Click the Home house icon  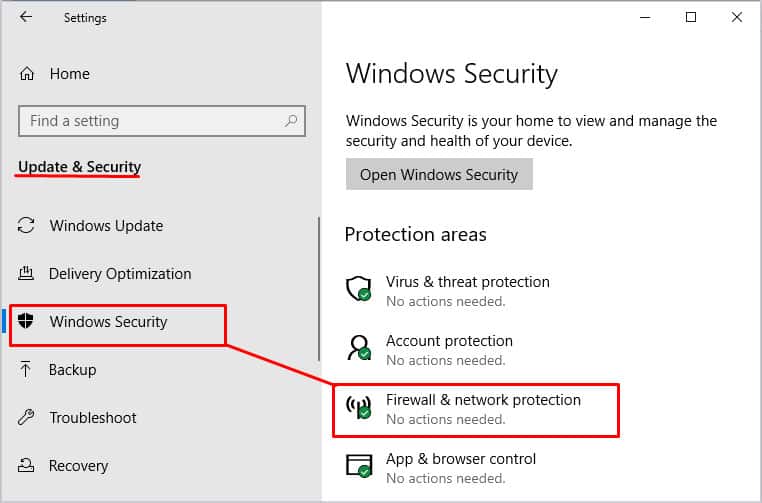pyautogui.click(x=27, y=74)
